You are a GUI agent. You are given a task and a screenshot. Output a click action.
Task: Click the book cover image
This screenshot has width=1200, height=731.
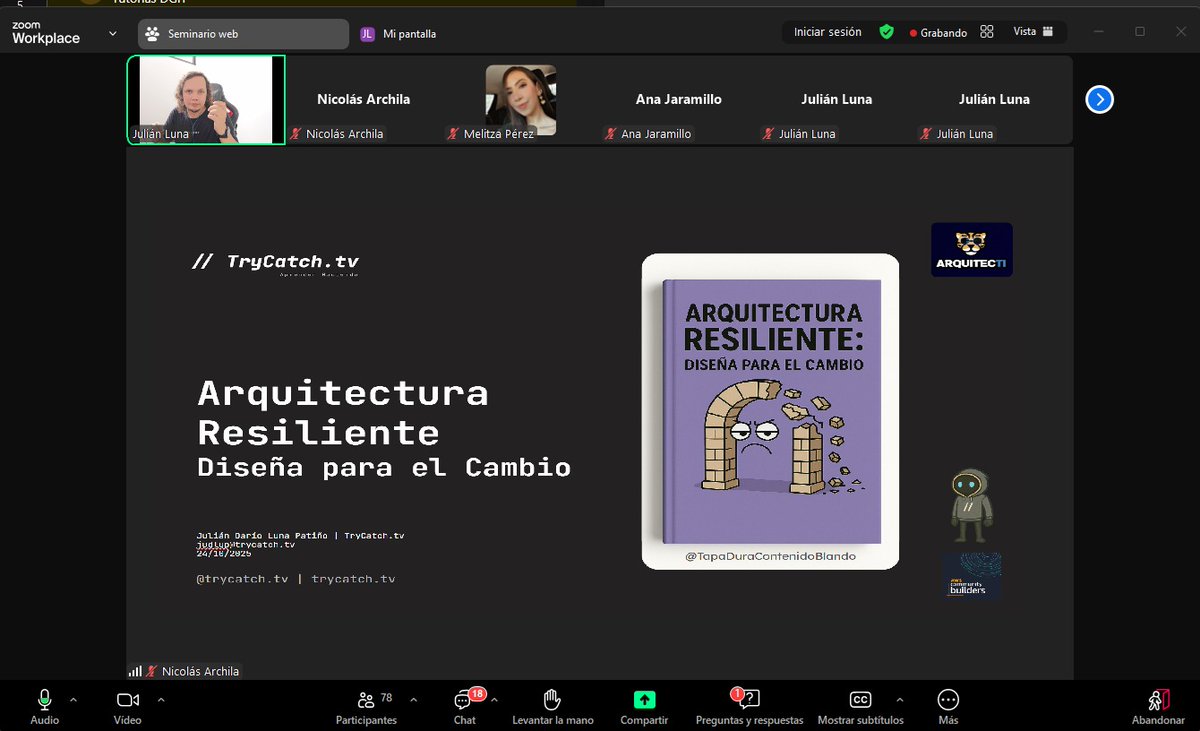point(770,411)
